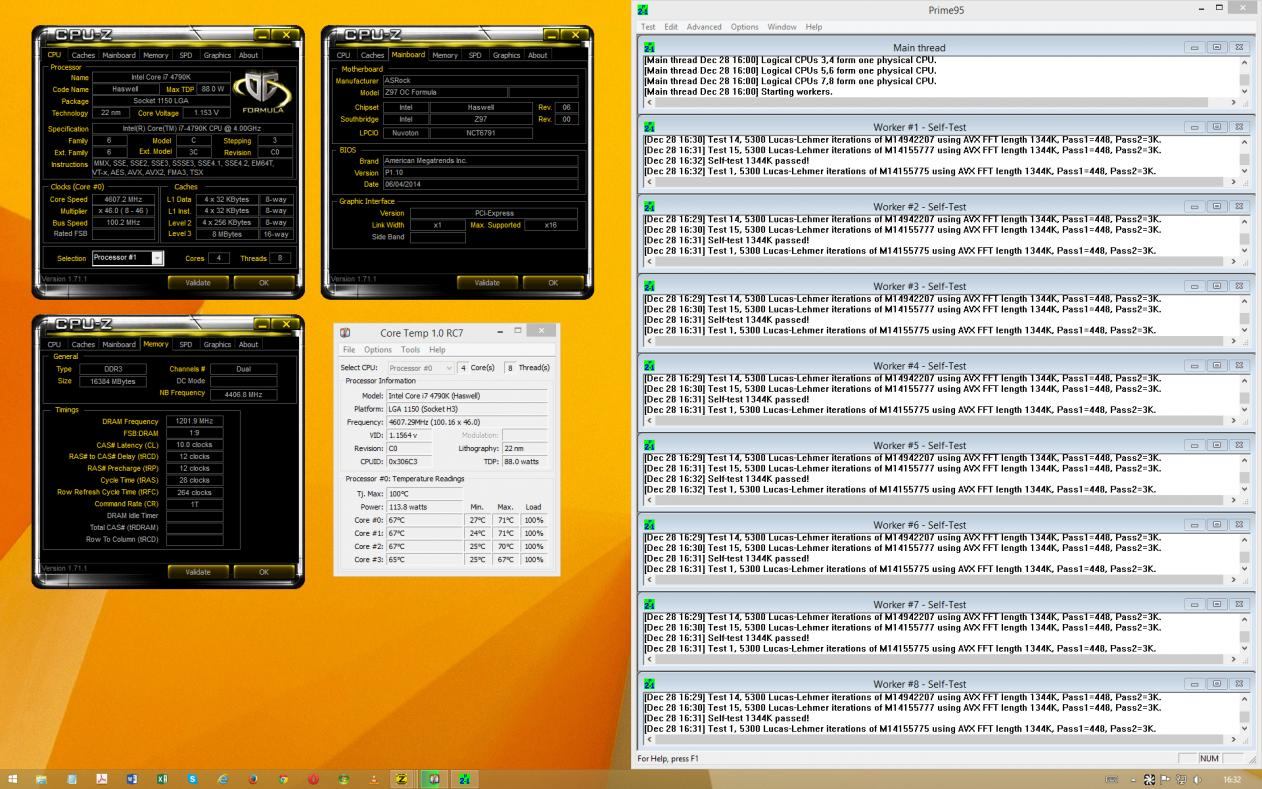Open Microsoft Excel from the taskbar

pos(162,779)
